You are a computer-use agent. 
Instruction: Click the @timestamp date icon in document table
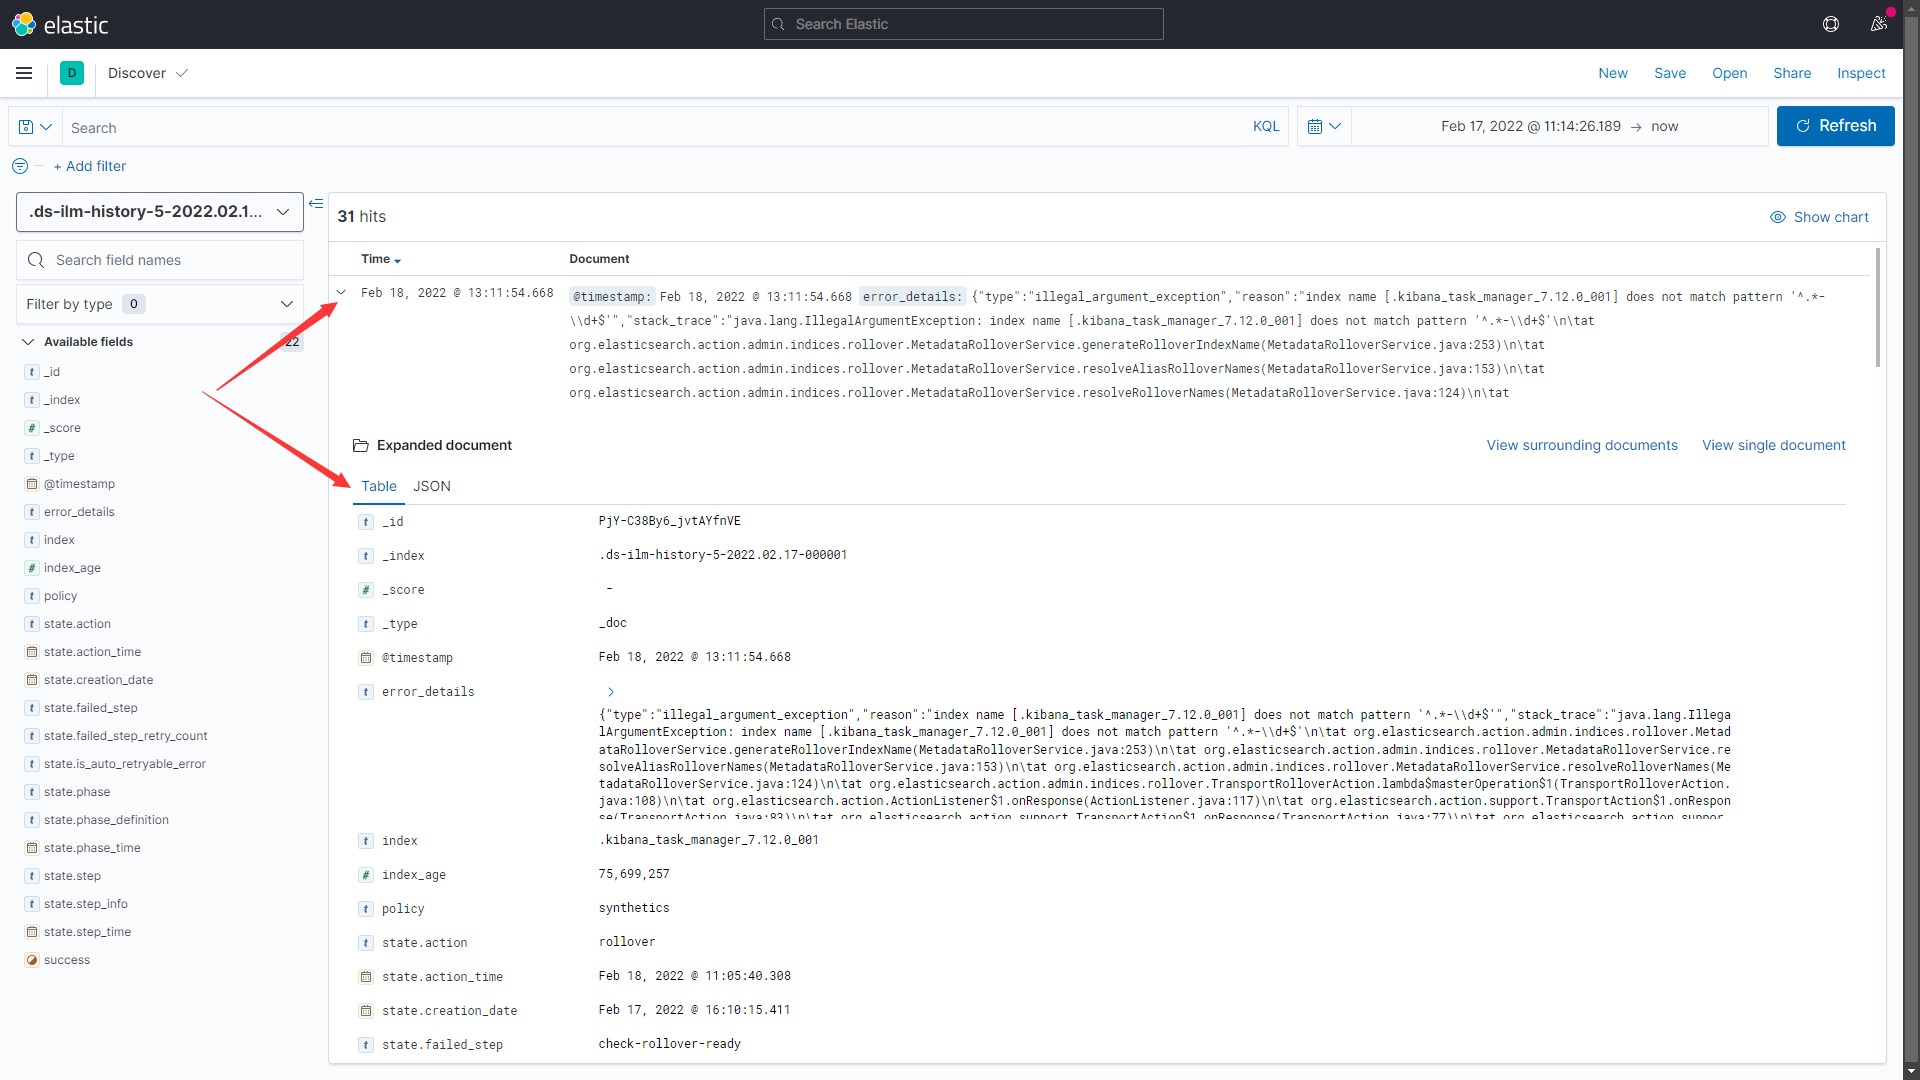(366, 658)
